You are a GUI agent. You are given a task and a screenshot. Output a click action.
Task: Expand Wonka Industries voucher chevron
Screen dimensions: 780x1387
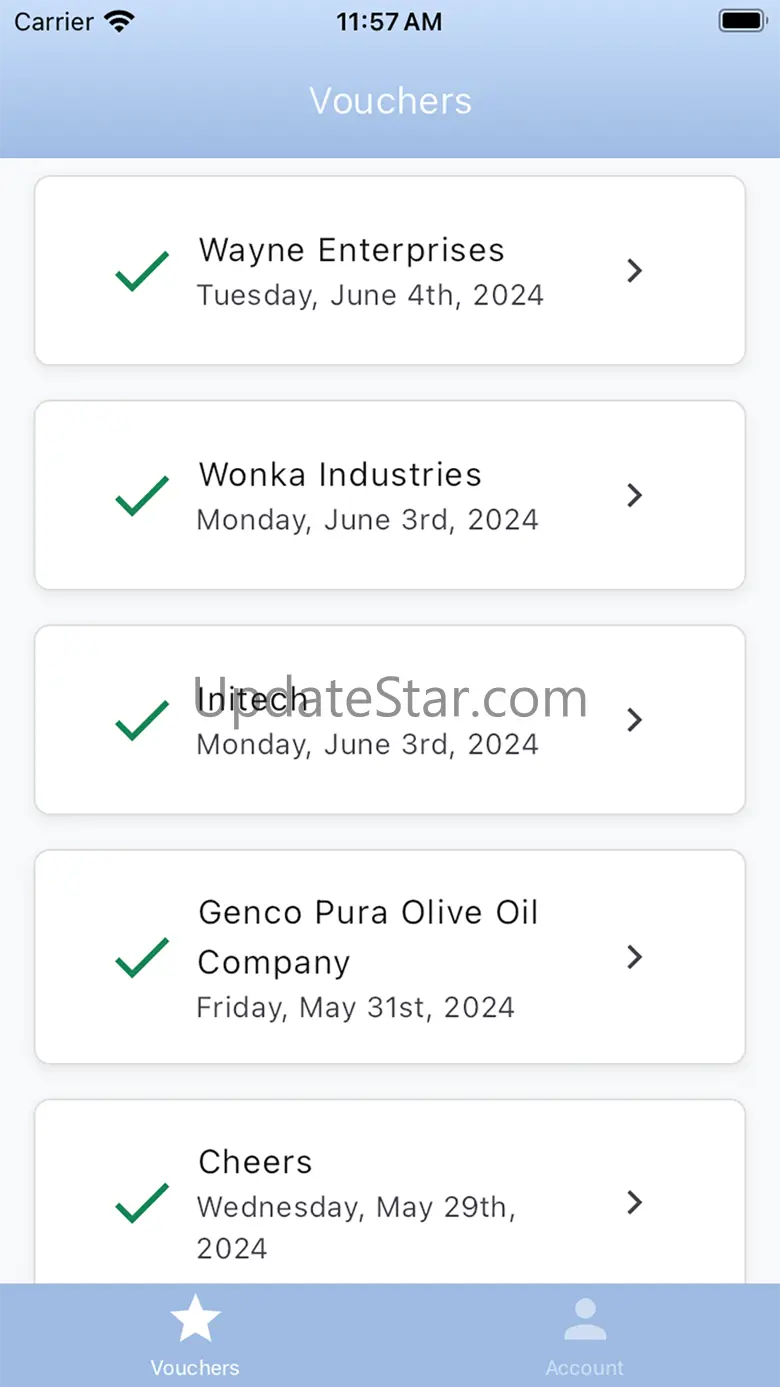[x=634, y=495]
